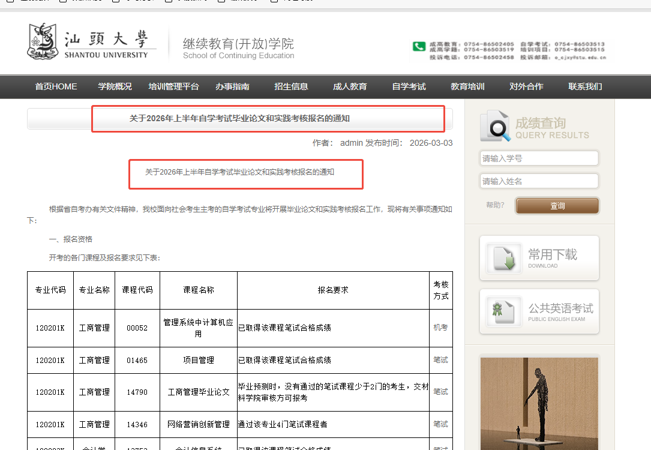Go to 首页HOME in navigation bar
Viewport: 651px width, 450px height.
click(56, 87)
